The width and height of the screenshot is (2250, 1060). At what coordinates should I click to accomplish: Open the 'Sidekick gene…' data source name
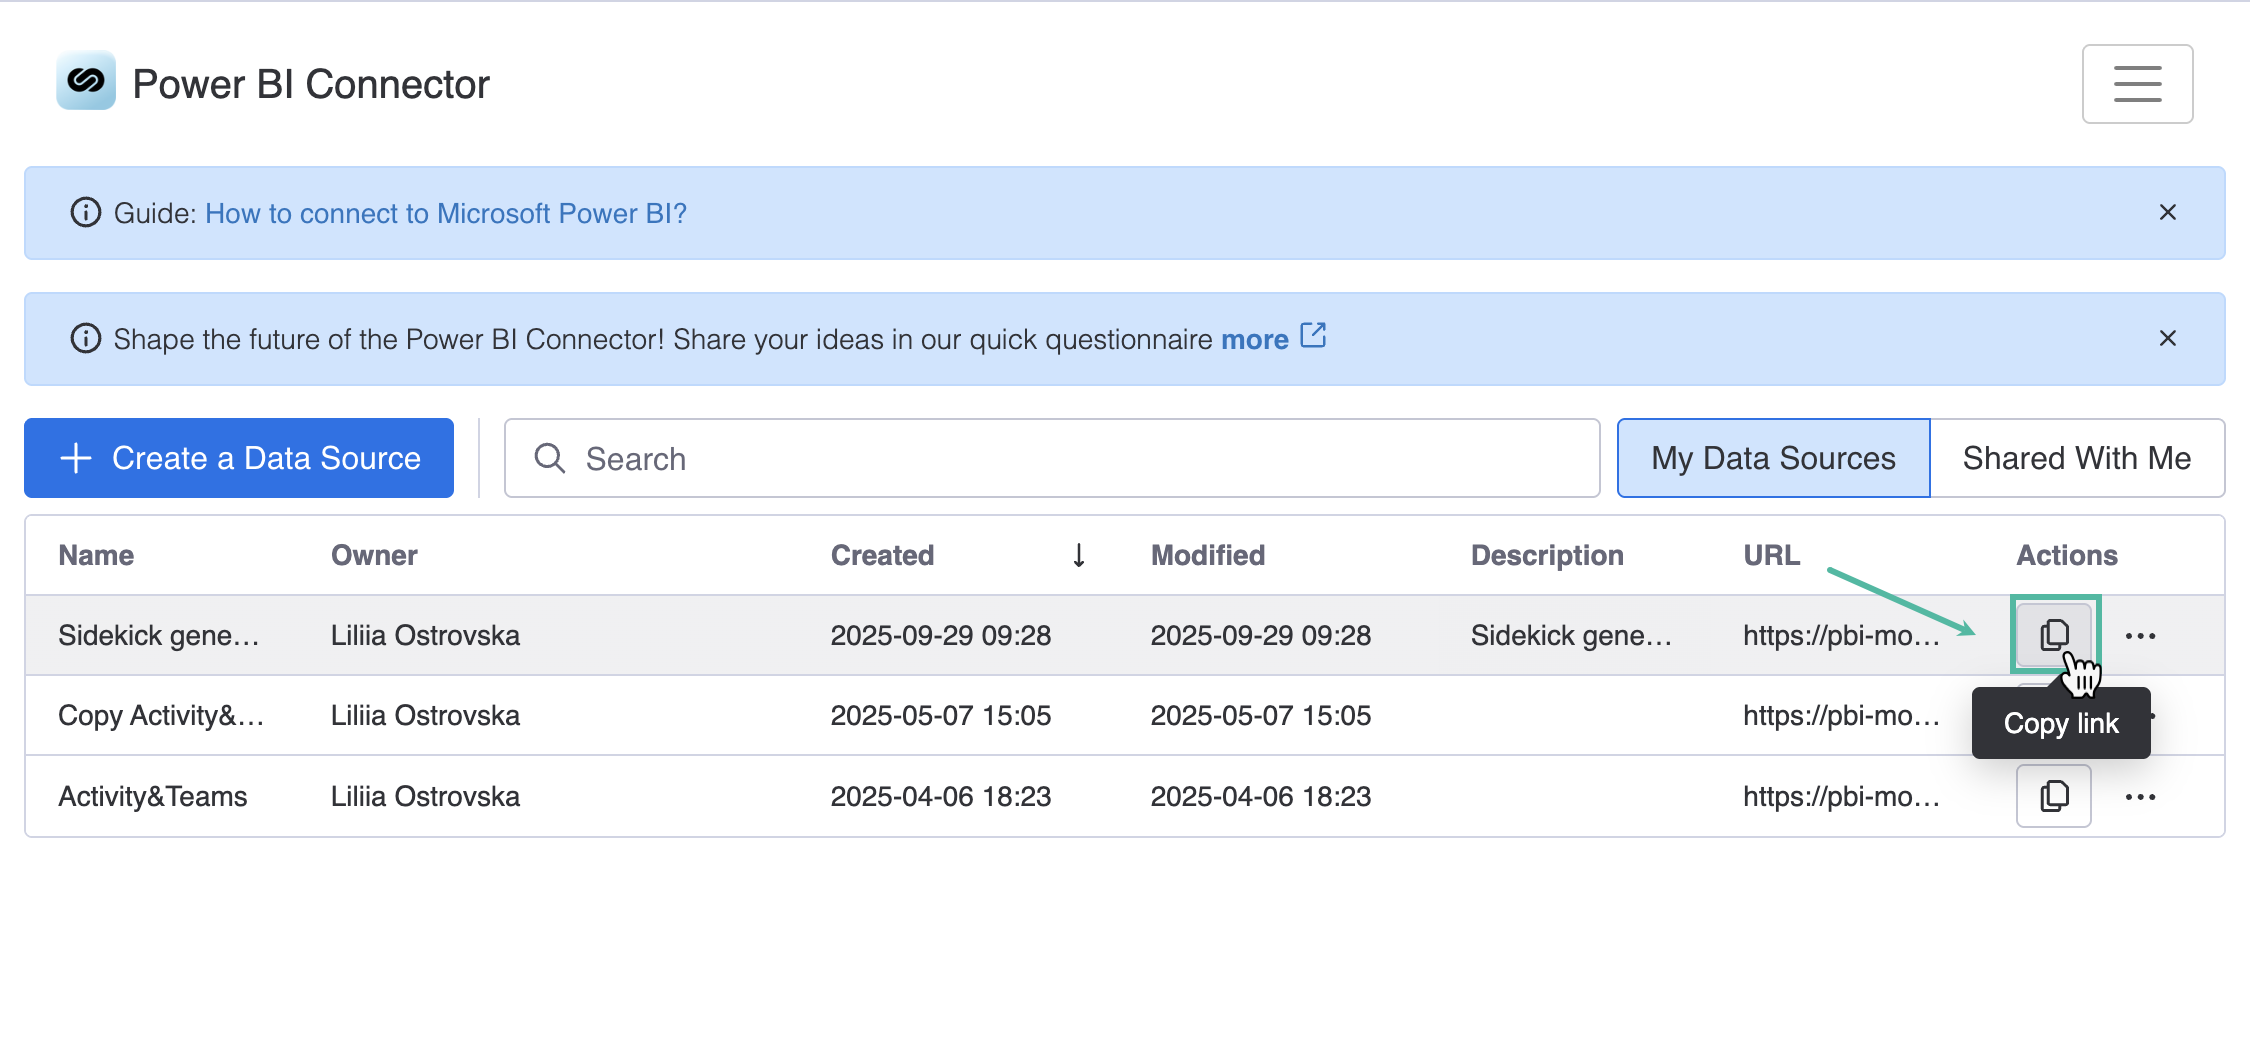click(159, 636)
